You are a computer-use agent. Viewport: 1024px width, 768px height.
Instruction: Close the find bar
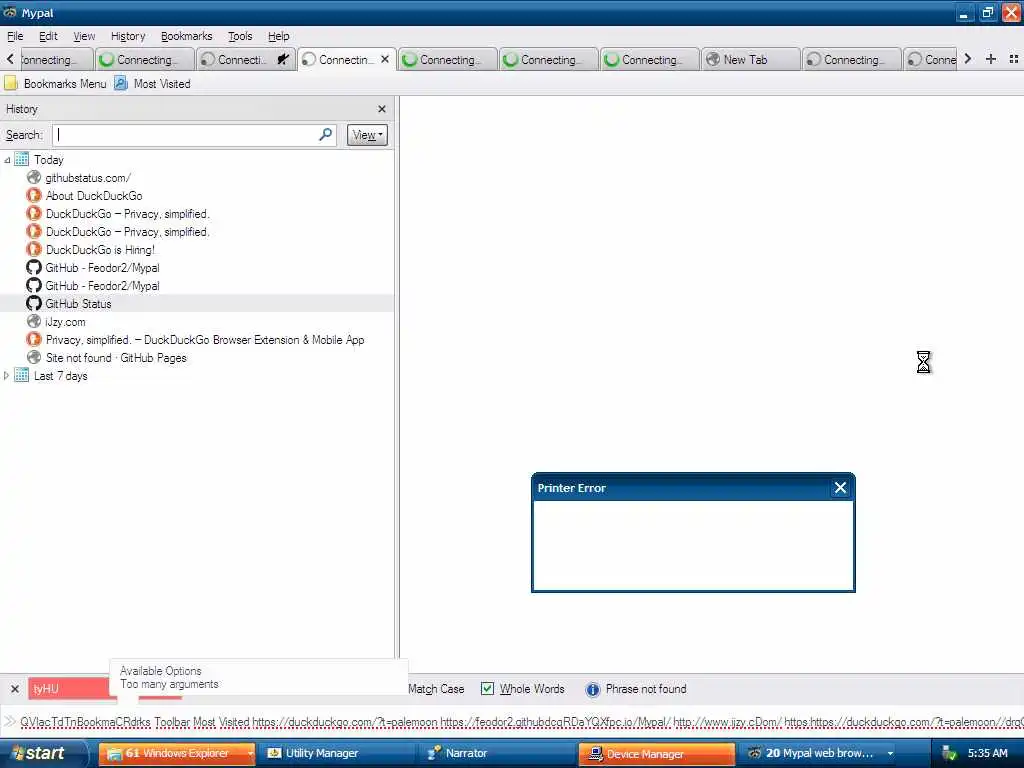point(14,689)
